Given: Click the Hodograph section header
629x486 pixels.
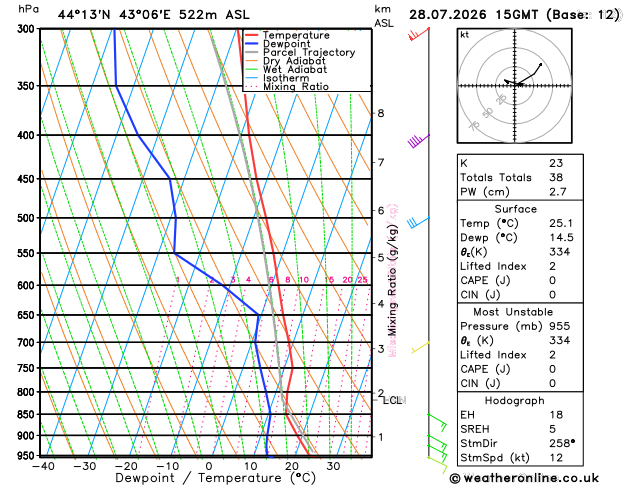Looking at the screenshot, I should tap(515, 401).
